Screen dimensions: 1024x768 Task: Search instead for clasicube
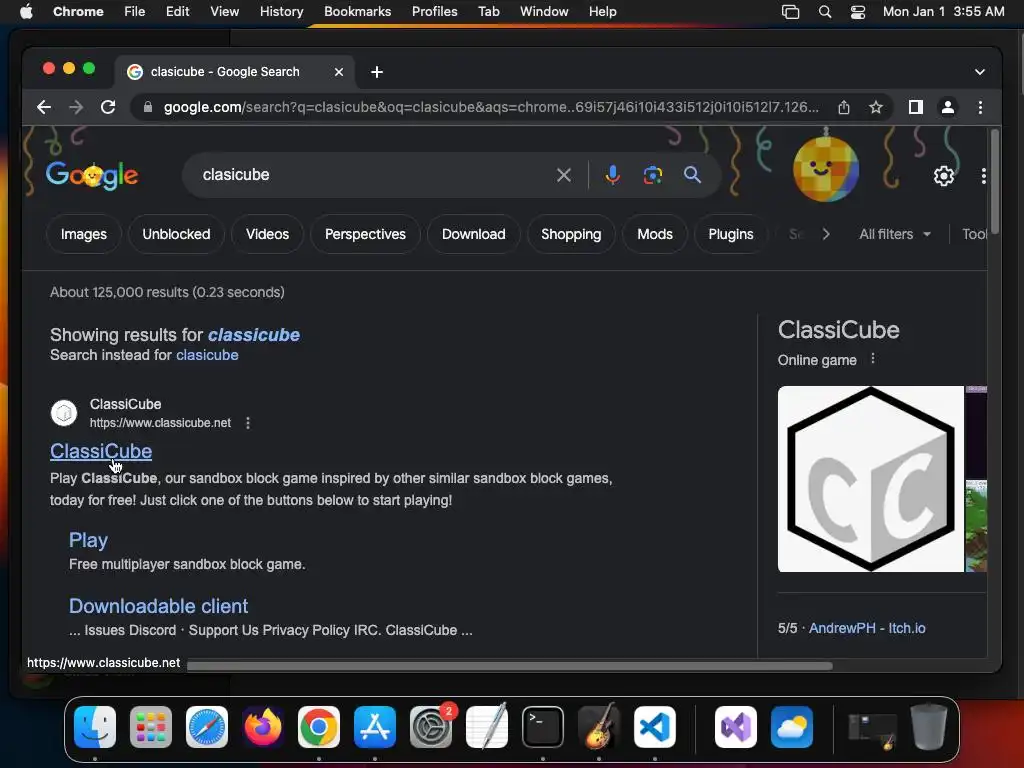tap(207, 355)
